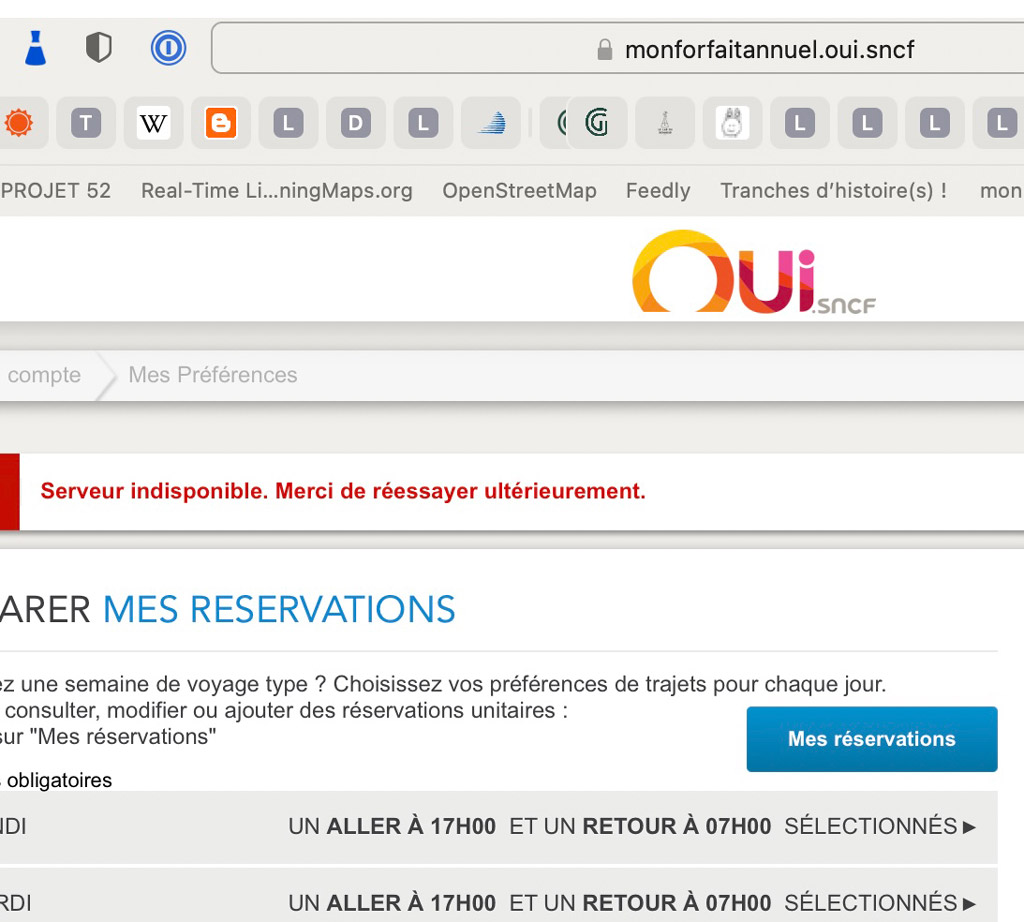Open the small tower logo pinned tab
This screenshot has width=1024, height=922.
(x=665, y=123)
